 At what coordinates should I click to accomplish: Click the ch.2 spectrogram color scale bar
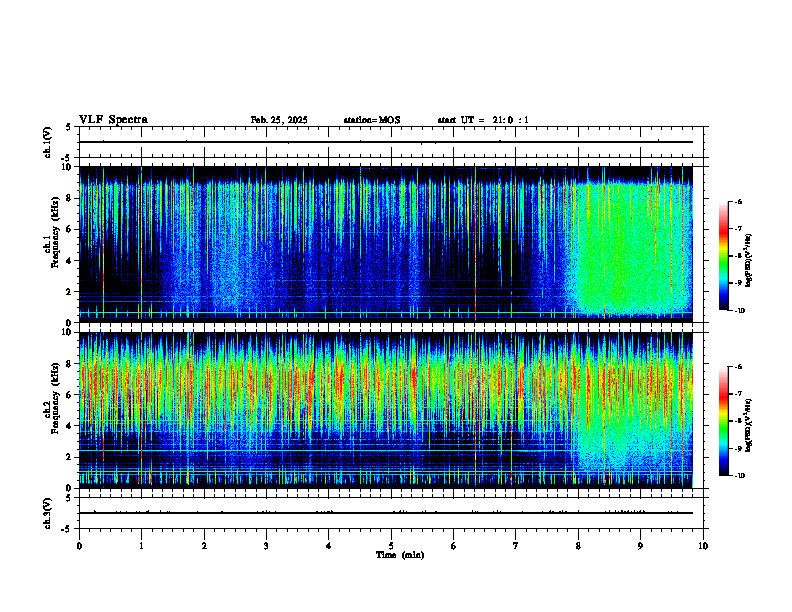[x=724, y=421]
